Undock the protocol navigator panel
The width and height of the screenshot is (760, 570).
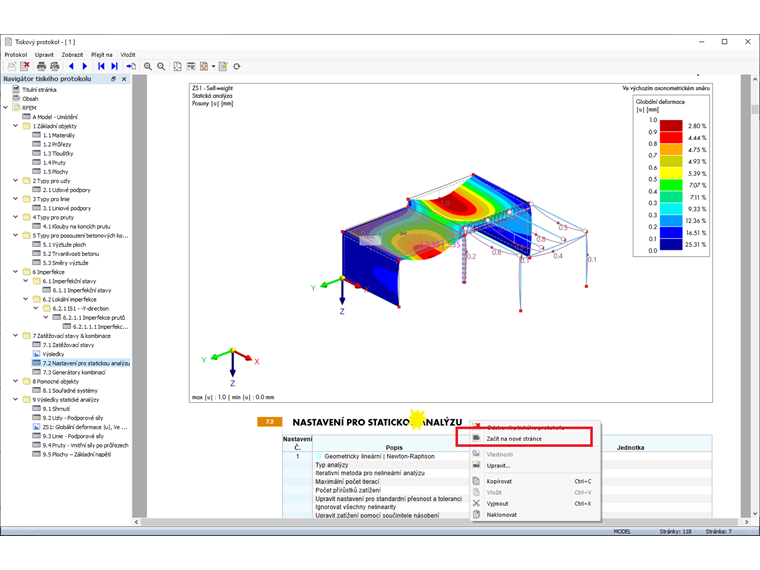pos(113,79)
